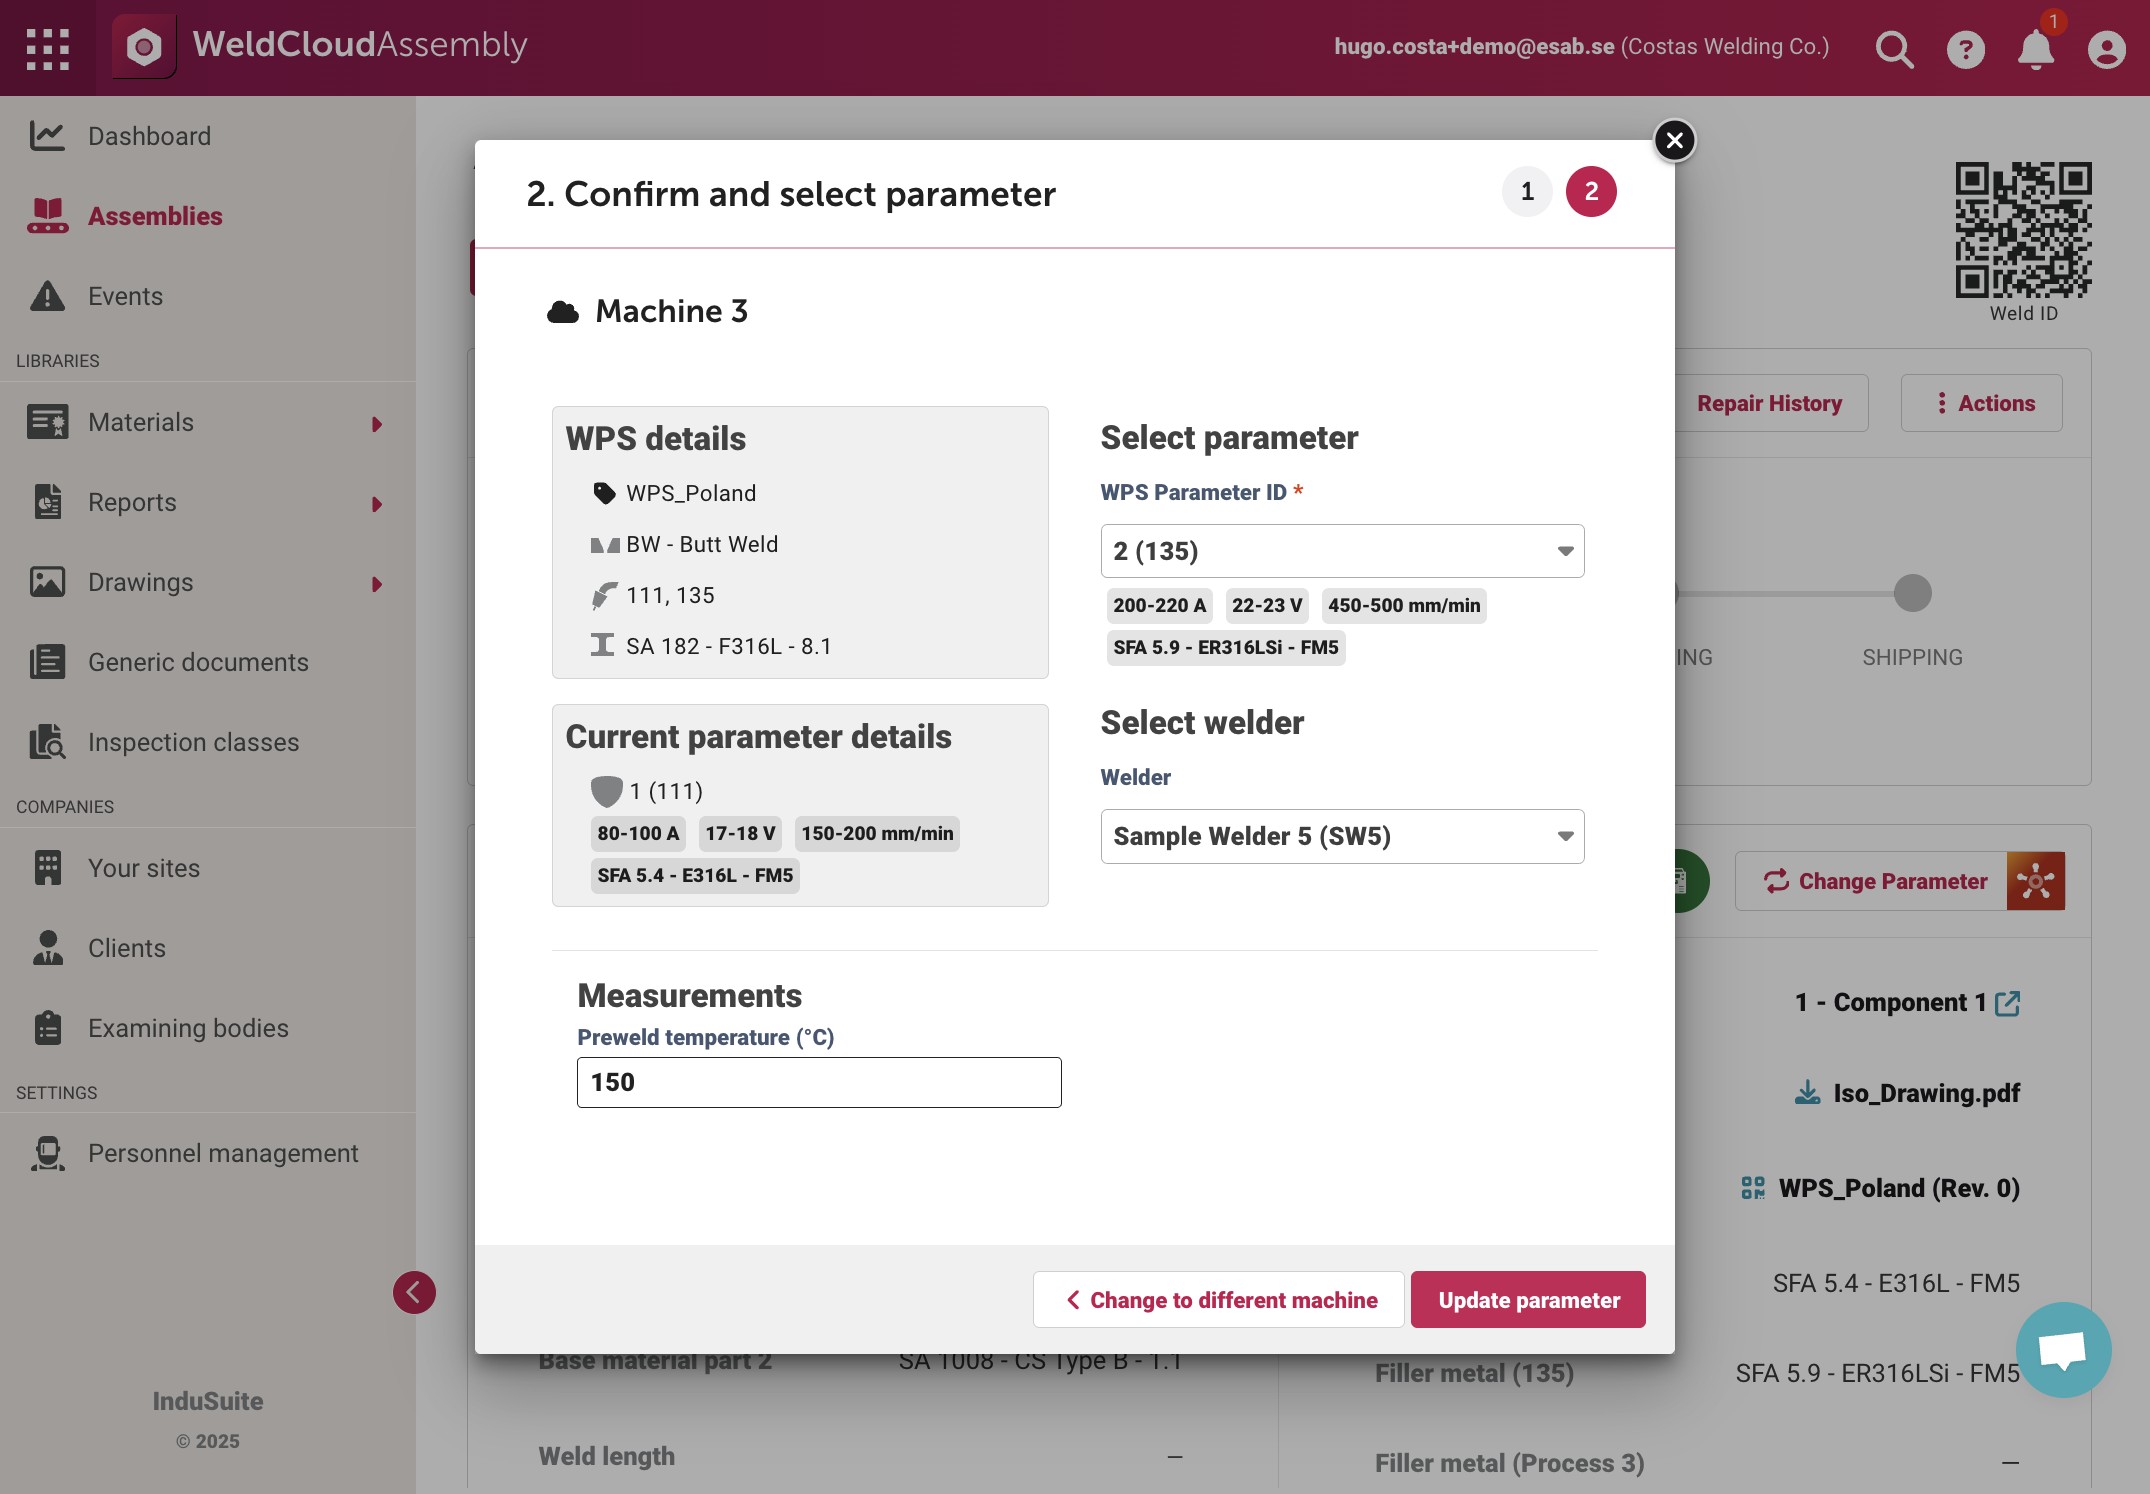Click the Preweld temperature input field

(x=819, y=1082)
